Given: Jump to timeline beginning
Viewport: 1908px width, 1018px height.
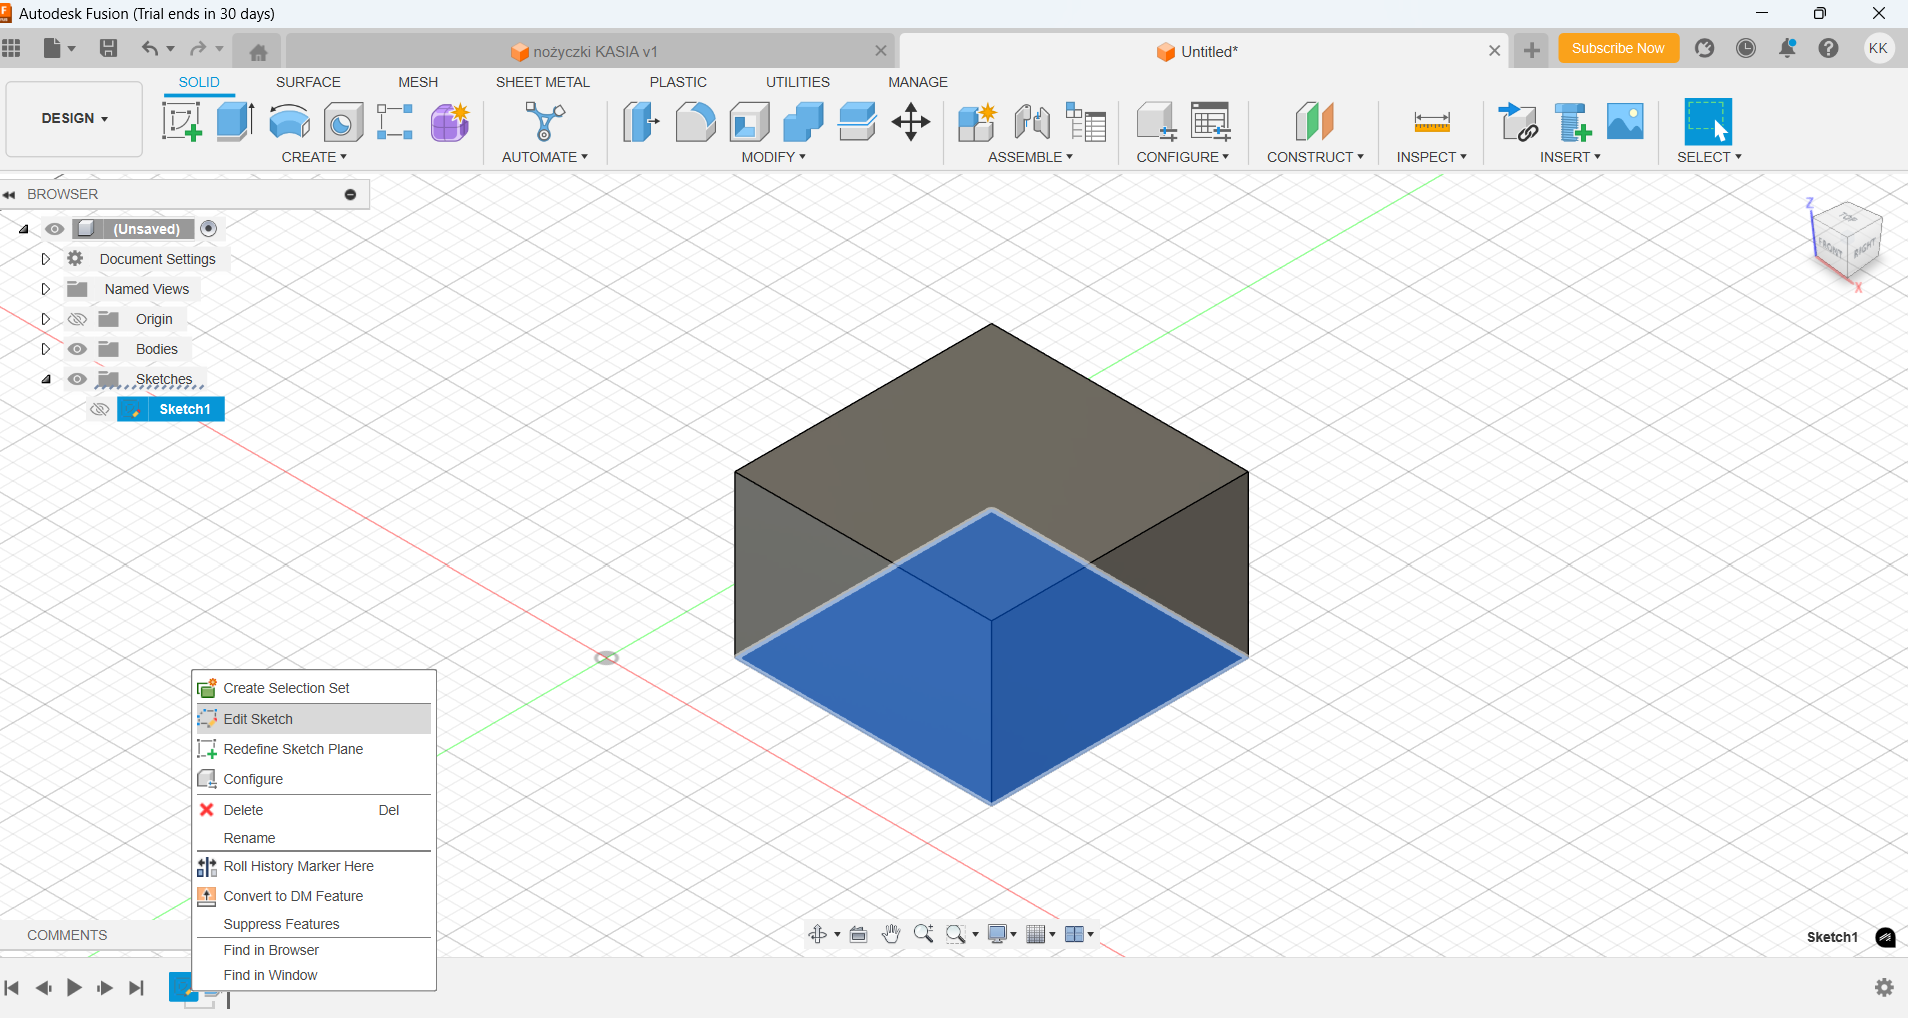Looking at the screenshot, I should tap(12, 988).
